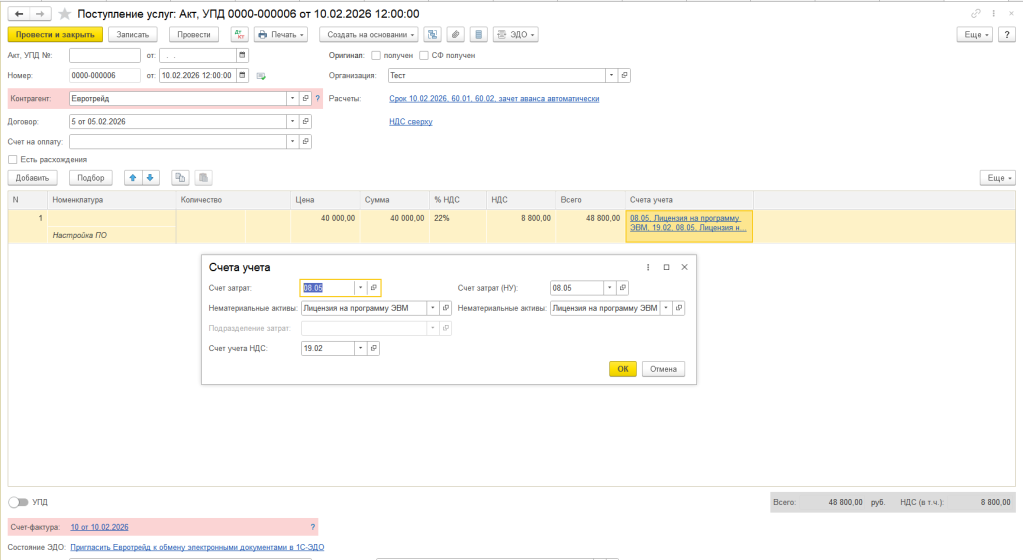
Task: Go forward with the right arrow button
Action: (40, 14)
